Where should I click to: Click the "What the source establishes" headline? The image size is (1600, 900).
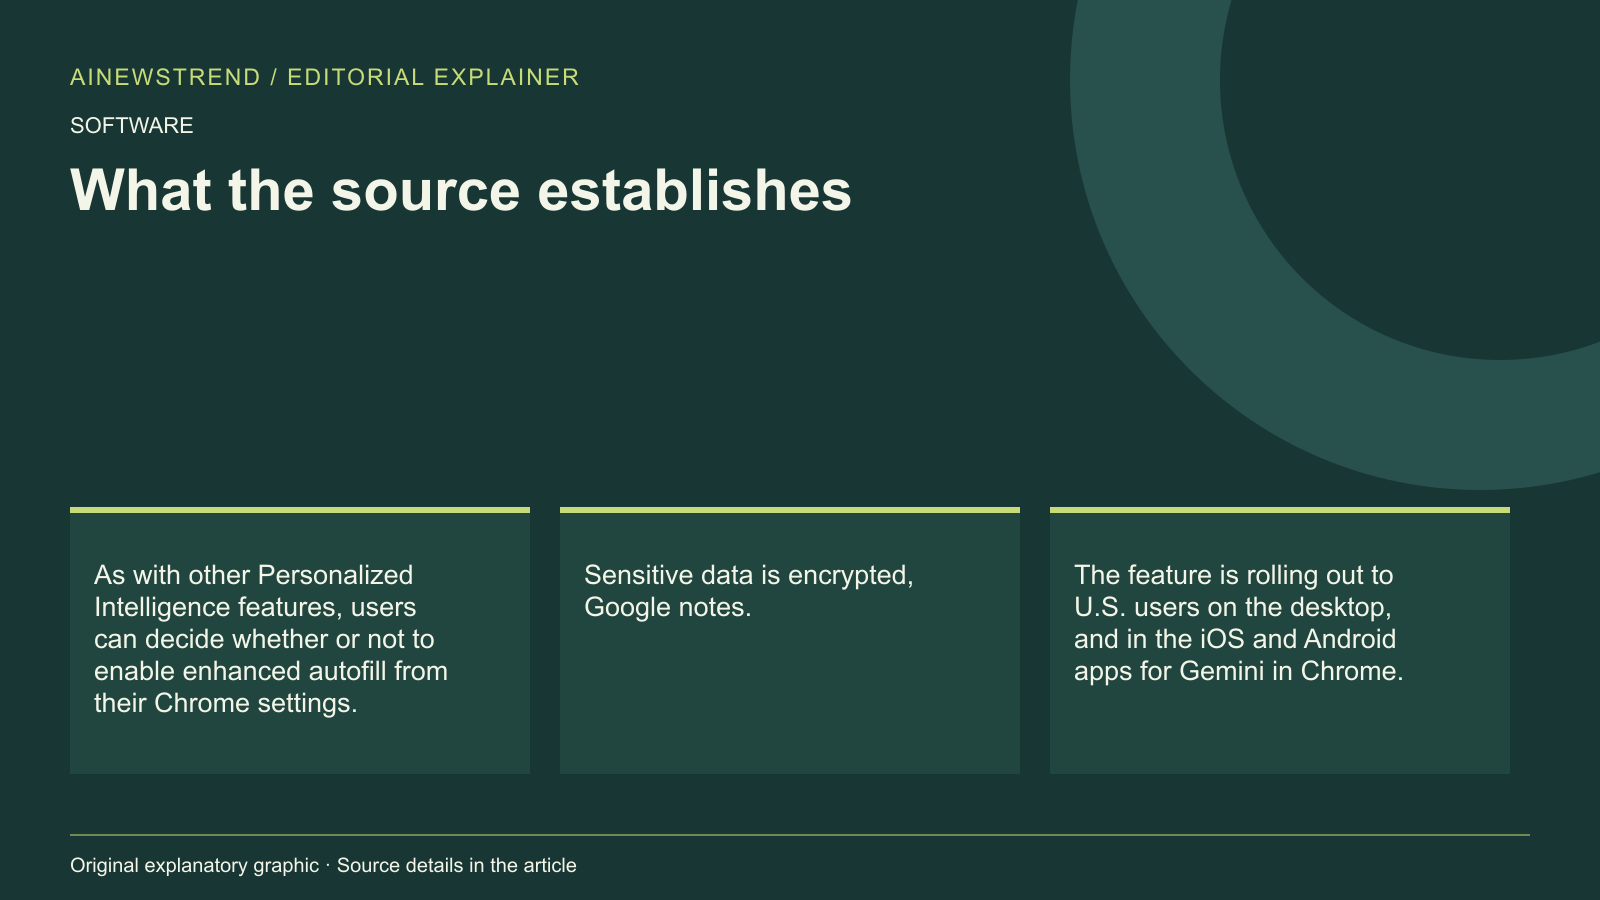(461, 190)
